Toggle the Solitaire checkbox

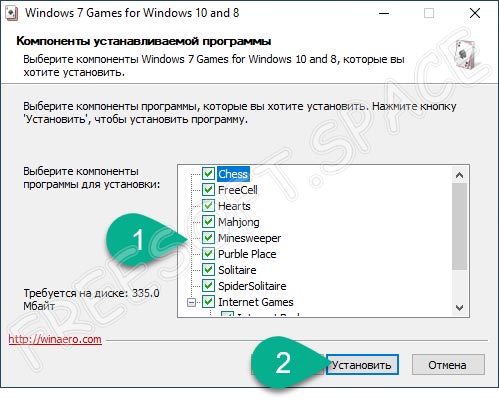[208, 270]
